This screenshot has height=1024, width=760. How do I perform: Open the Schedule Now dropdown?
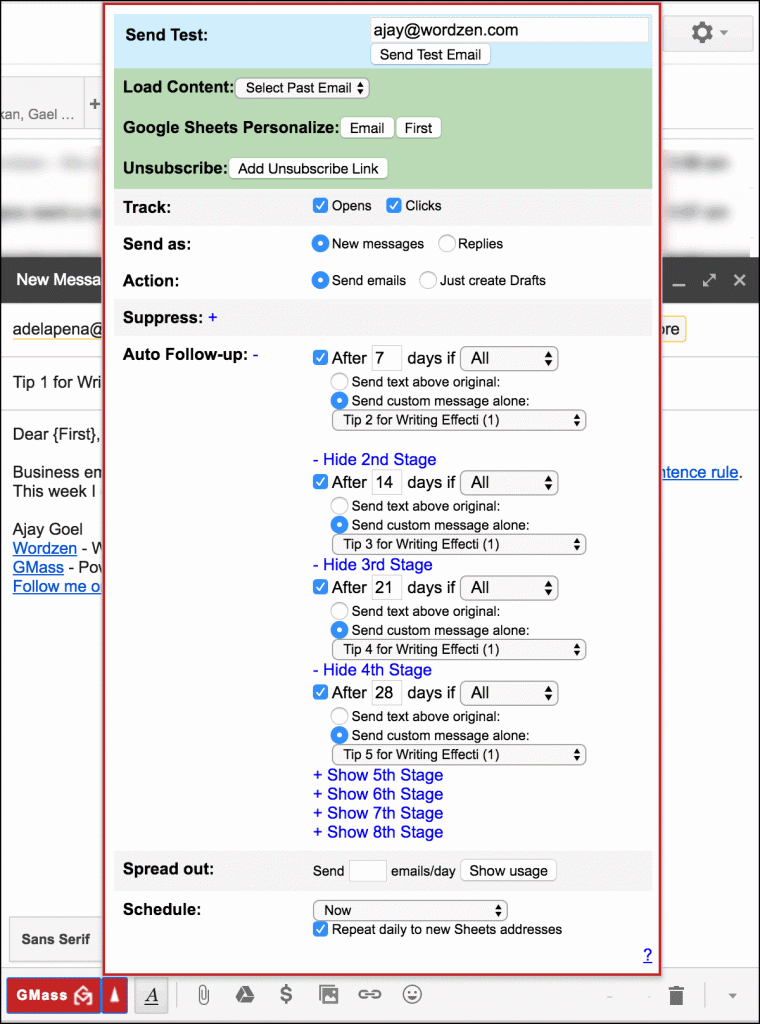click(x=410, y=910)
